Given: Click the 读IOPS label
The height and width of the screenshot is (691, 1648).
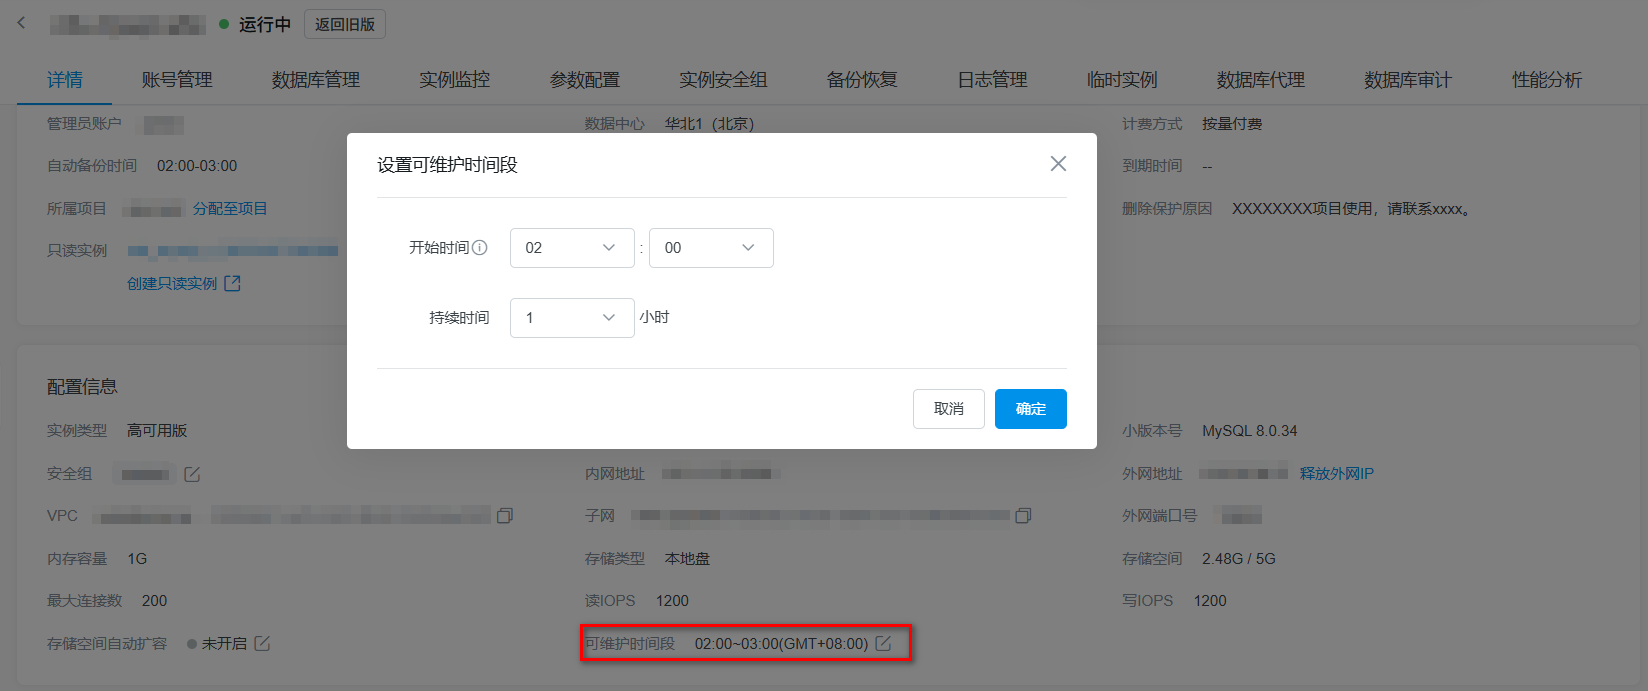Looking at the screenshot, I should tap(610, 601).
